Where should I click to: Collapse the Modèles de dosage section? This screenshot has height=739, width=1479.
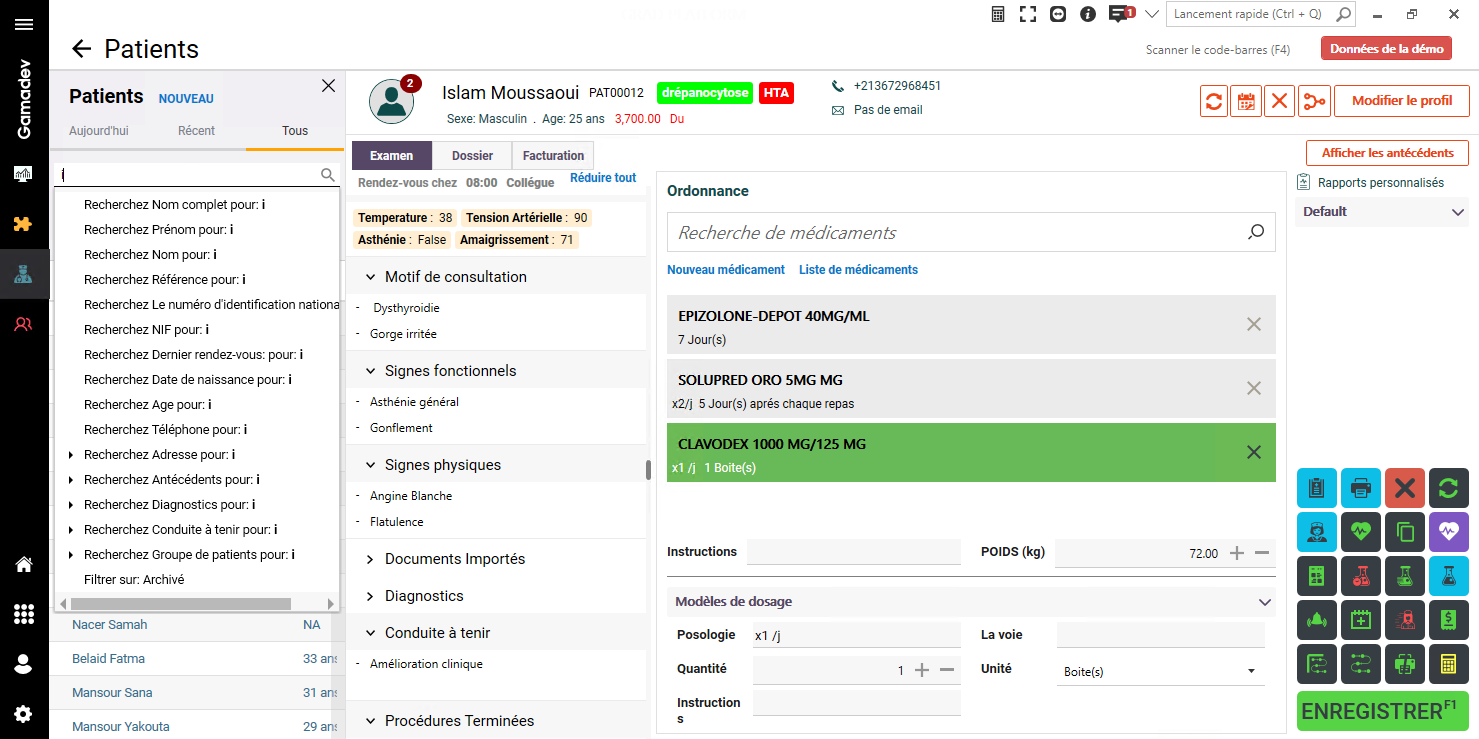point(1265,602)
